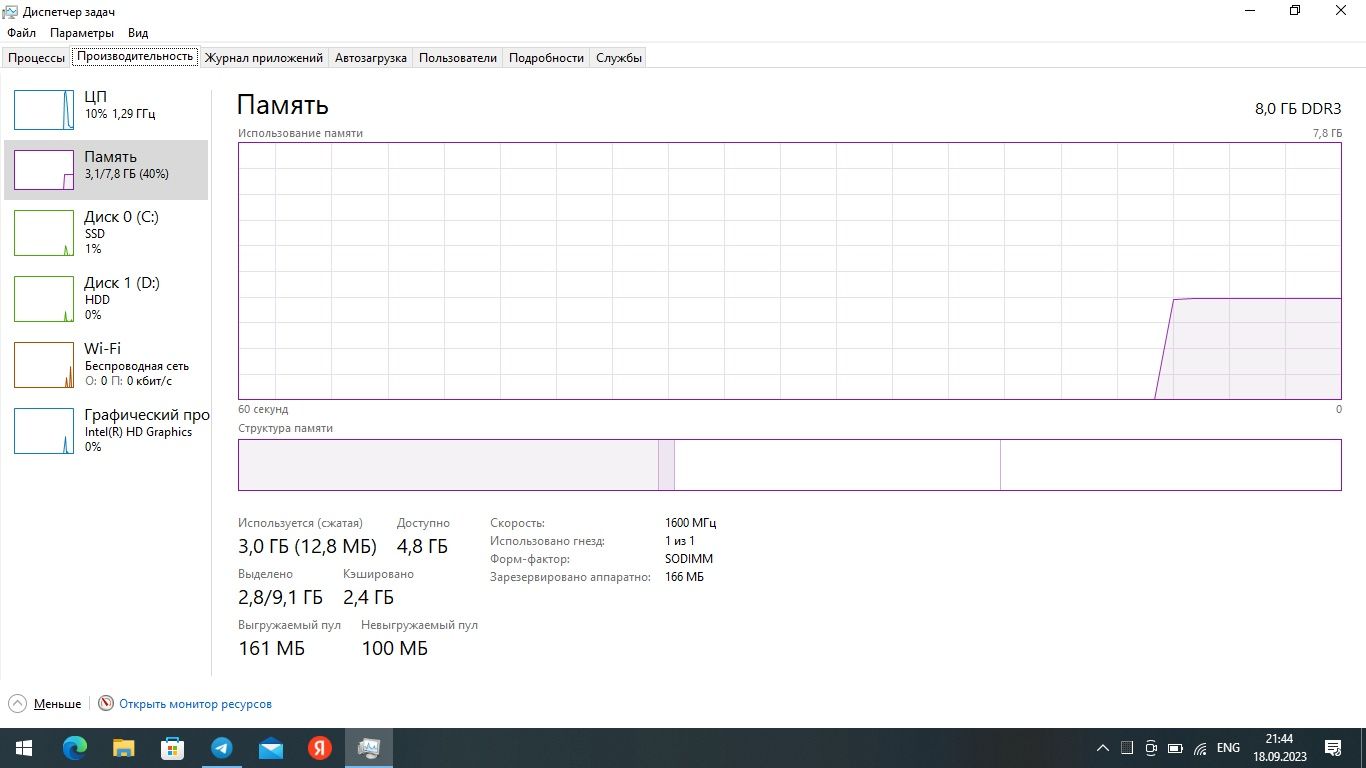Select the ЦП performance graph thumbnail

pyautogui.click(x=44, y=110)
